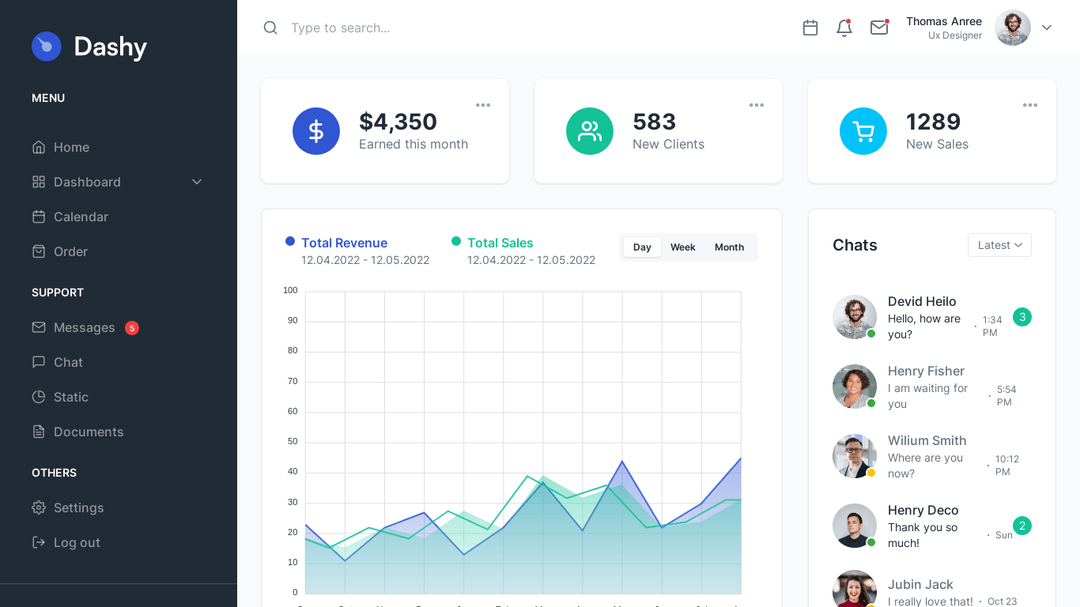Open the Calendar icon in the top bar

coord(810,27)
